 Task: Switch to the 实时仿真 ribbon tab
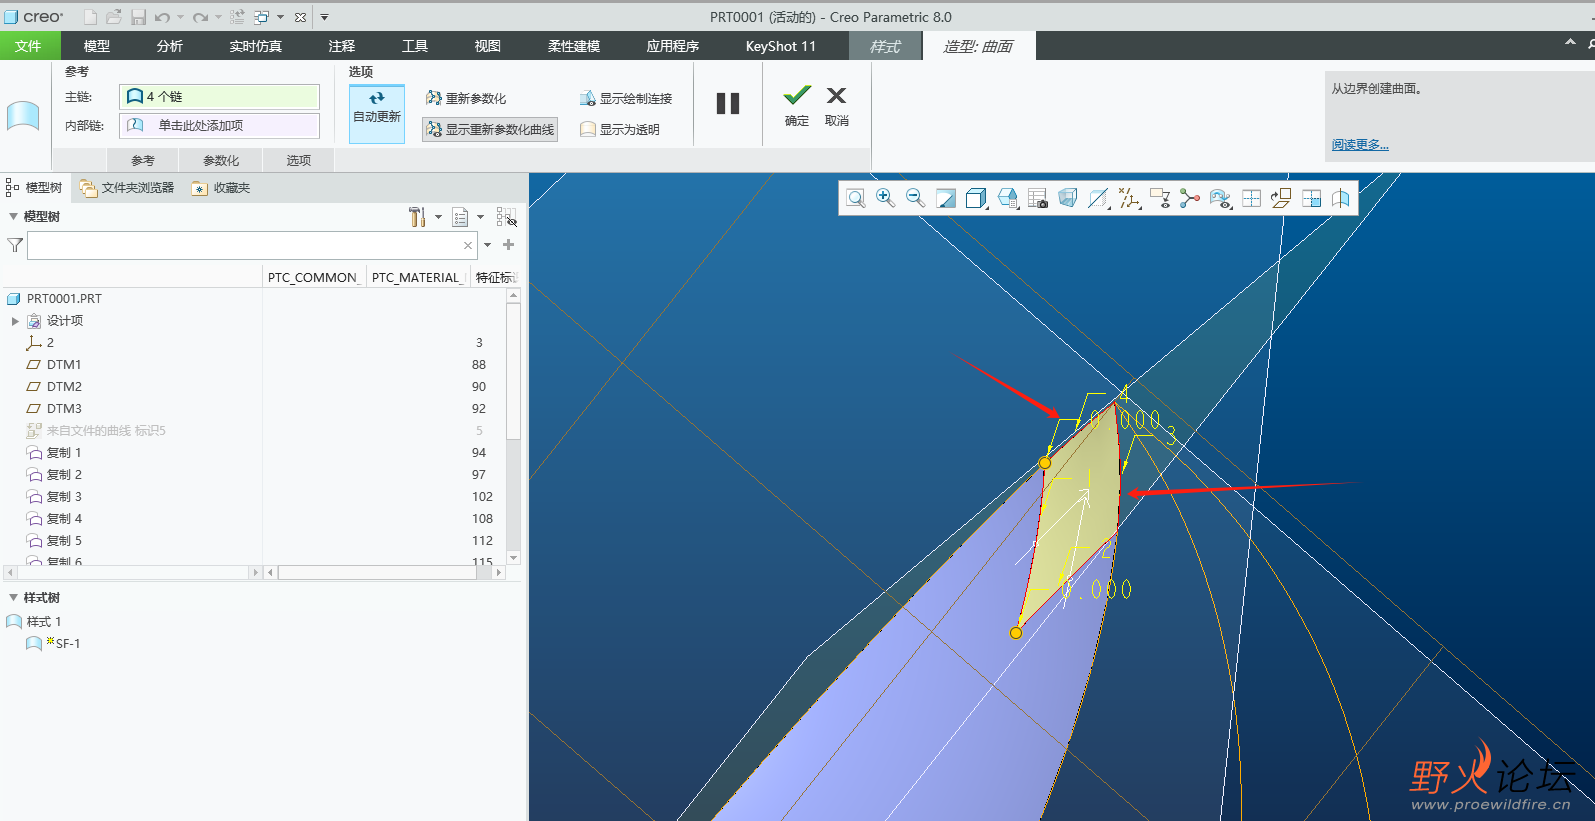tap(256, 46)
